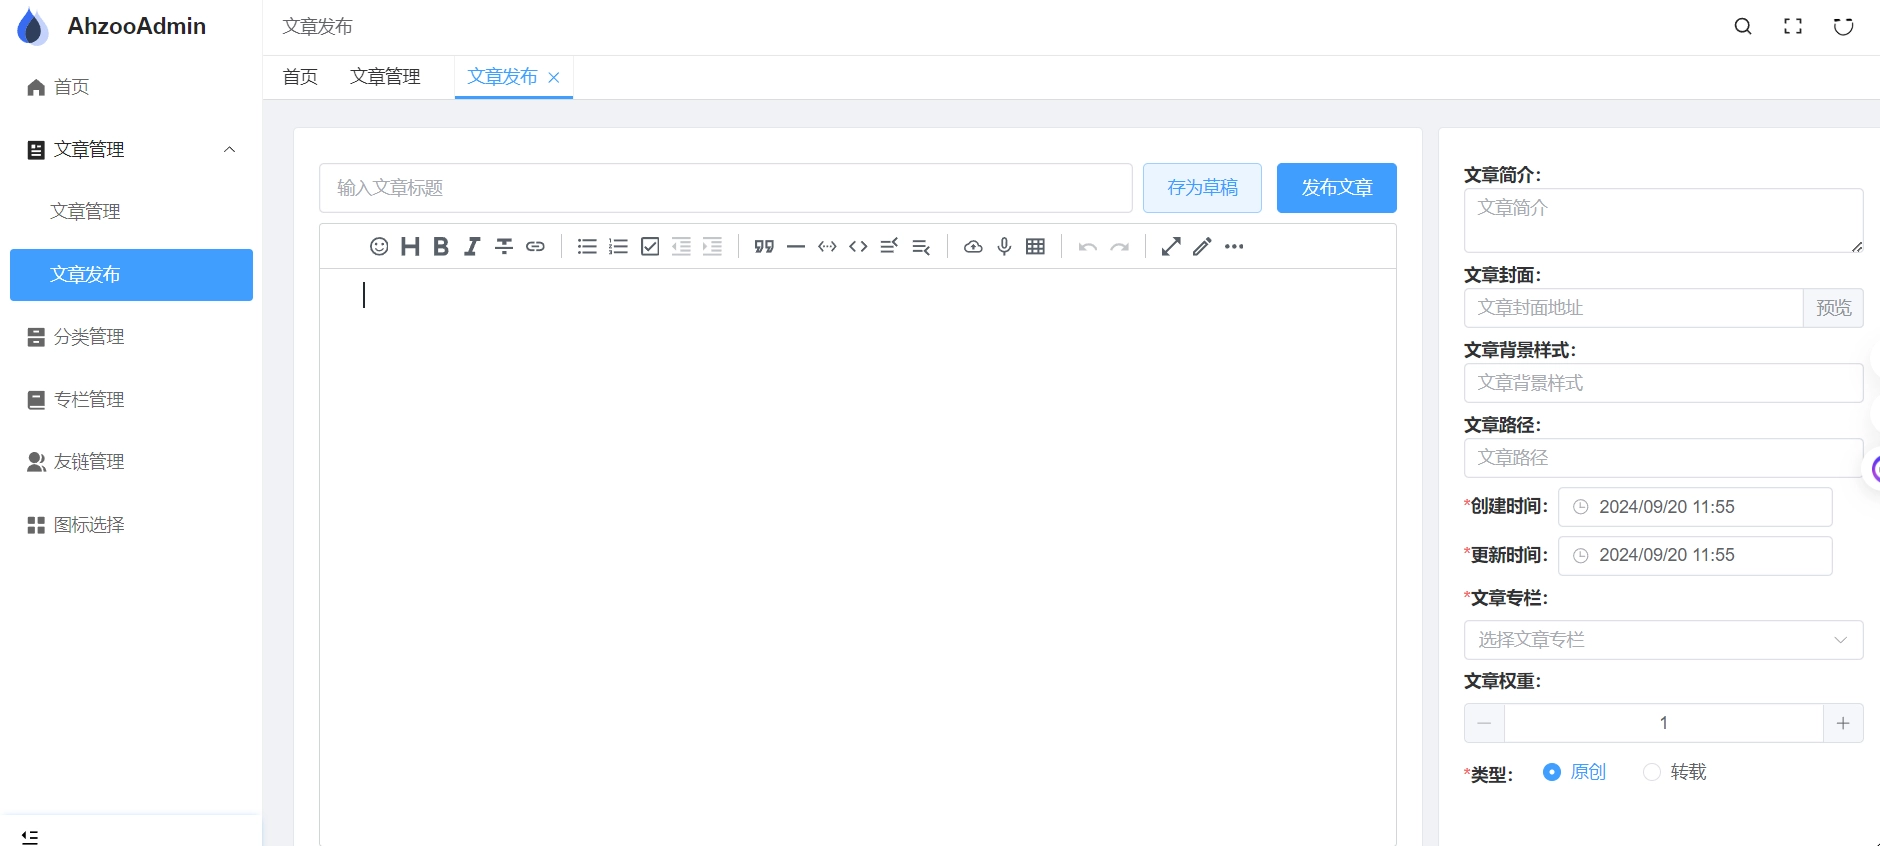Viewport: 1880px width, 846px height.
Task: Save article with 存为草稿 button
Action: 1202,188
